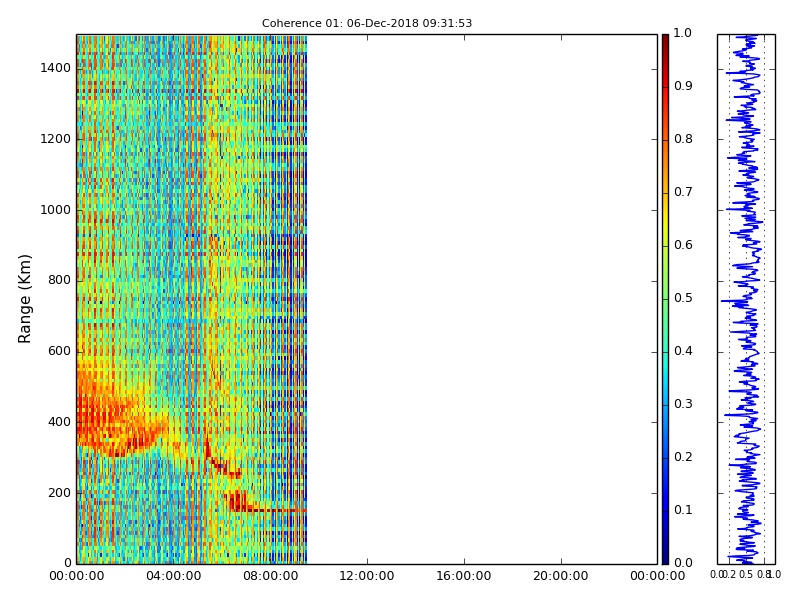Click the colorbar 0.2 label

click(x=683, y=457)
